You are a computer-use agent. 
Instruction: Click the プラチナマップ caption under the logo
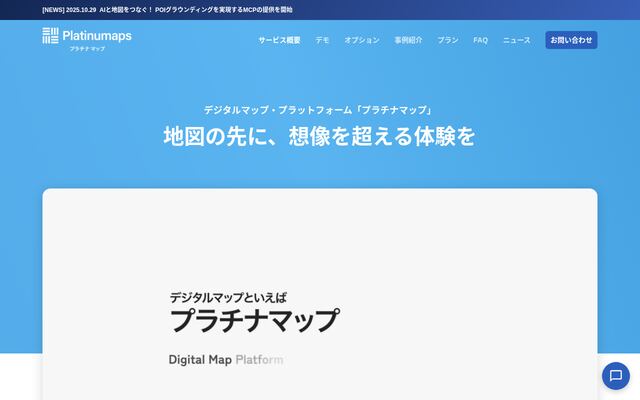coord(87,49)
